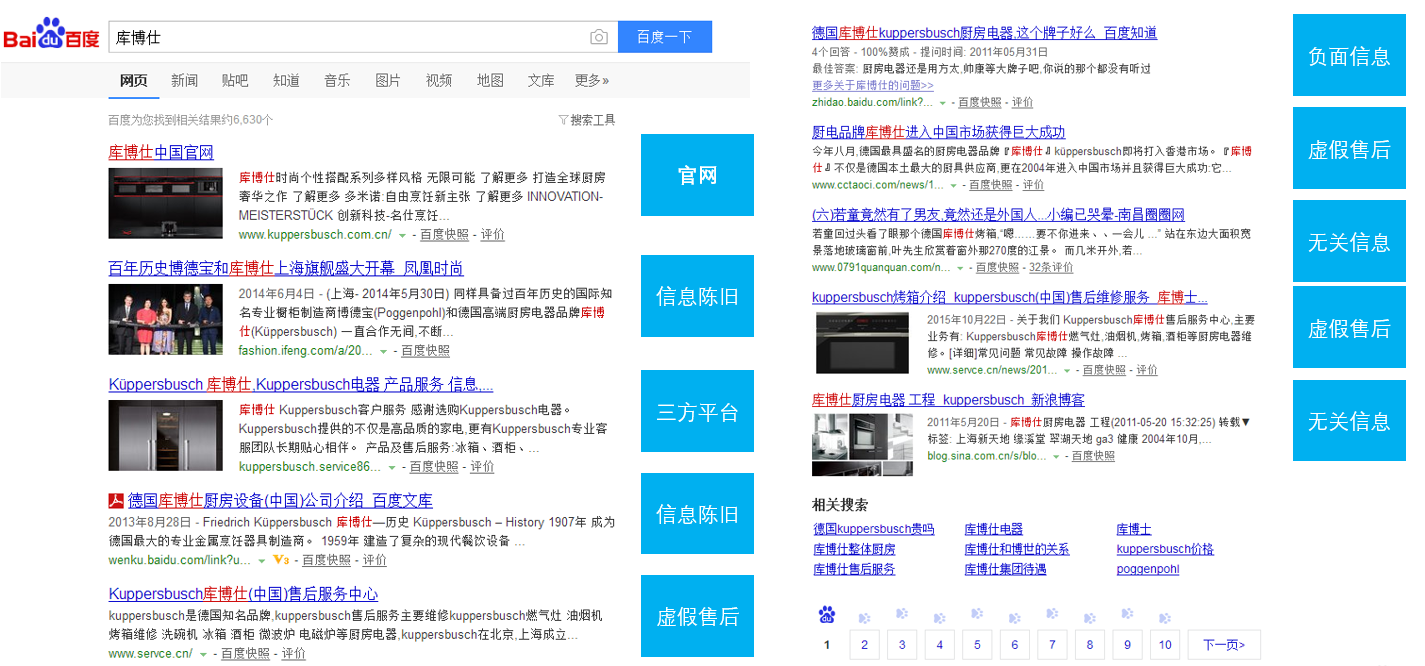
Task: Click thumbnail of 上海旗舰盛大开幕 news result
Action: 166,319
